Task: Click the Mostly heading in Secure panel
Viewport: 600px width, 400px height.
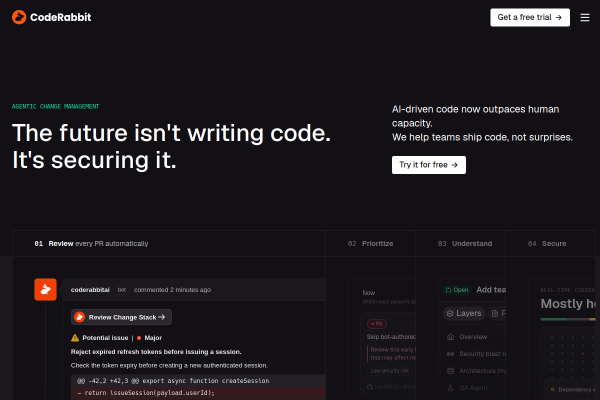Action: point(568,304)
